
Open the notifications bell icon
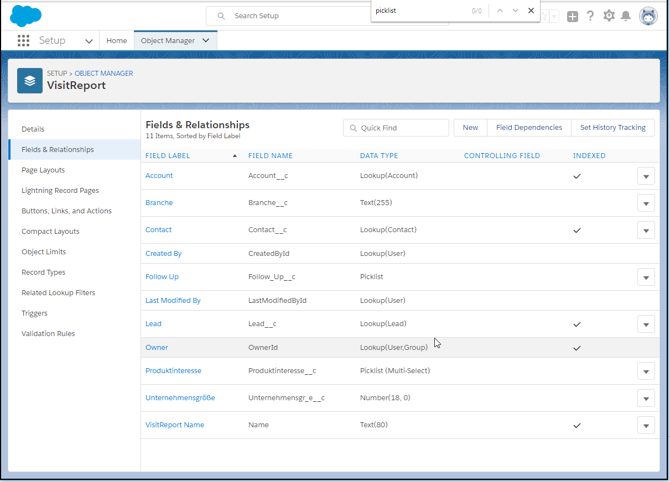click(x=626, y=16)
